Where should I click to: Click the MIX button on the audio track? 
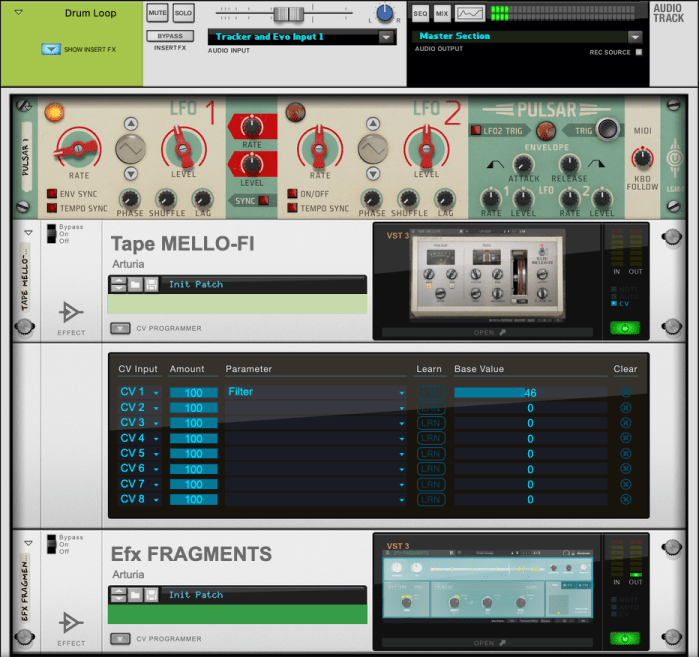click(442, 13)
